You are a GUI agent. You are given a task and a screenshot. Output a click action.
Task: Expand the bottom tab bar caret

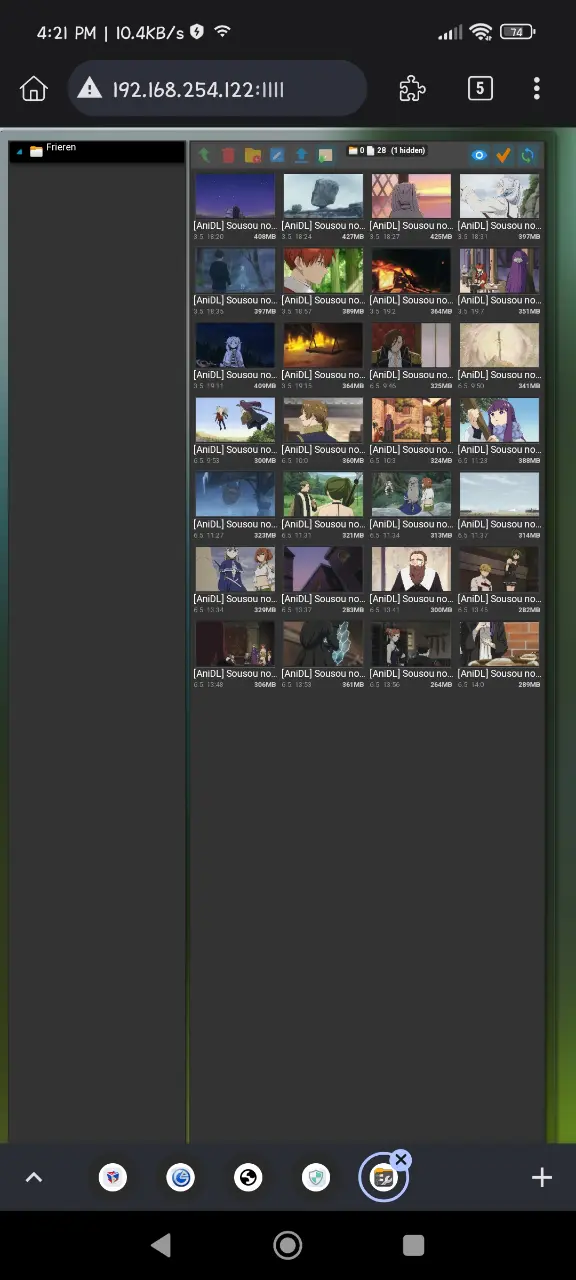click(x=33, y=1178)
